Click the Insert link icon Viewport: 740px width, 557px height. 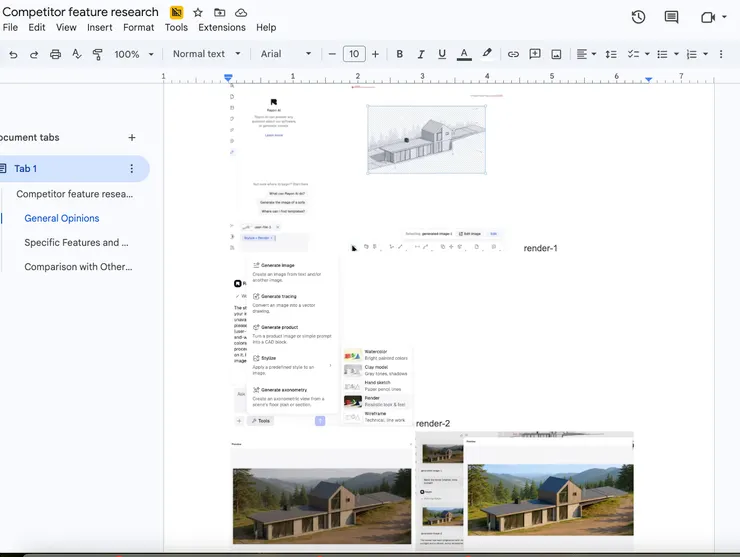coord(513,54)
